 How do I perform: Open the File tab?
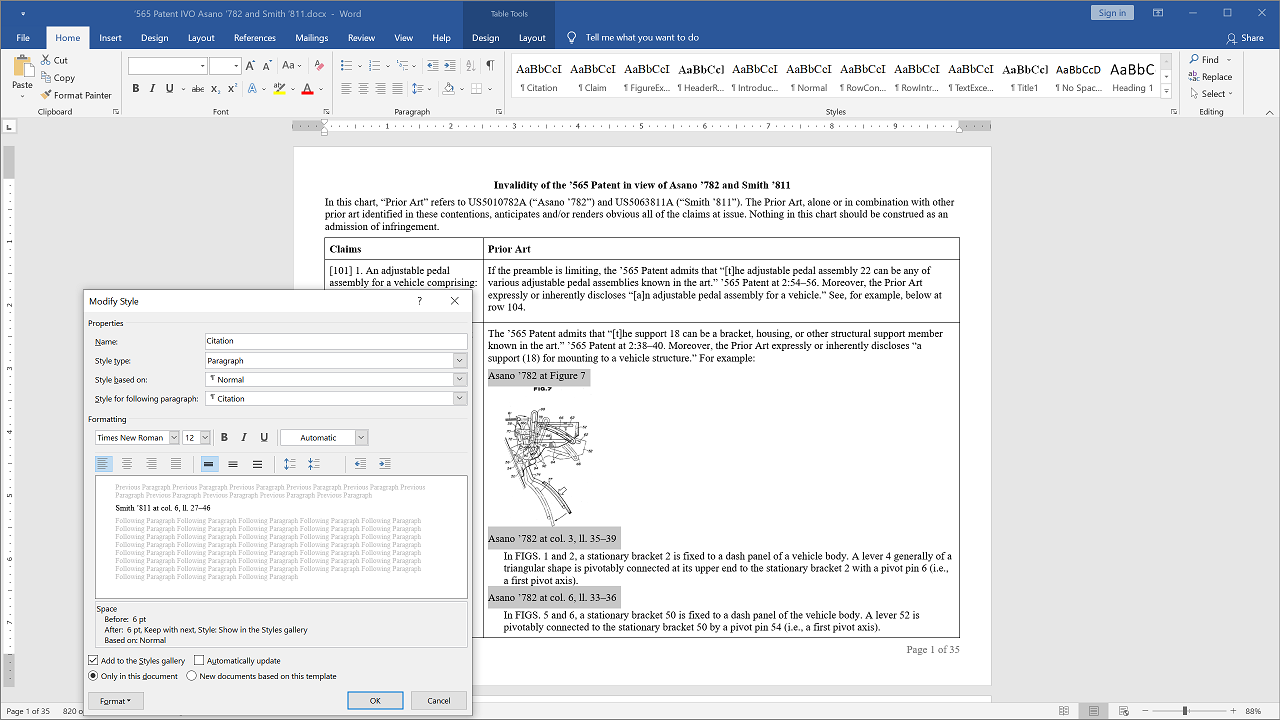pyautogui.click(x=23, y=38)
